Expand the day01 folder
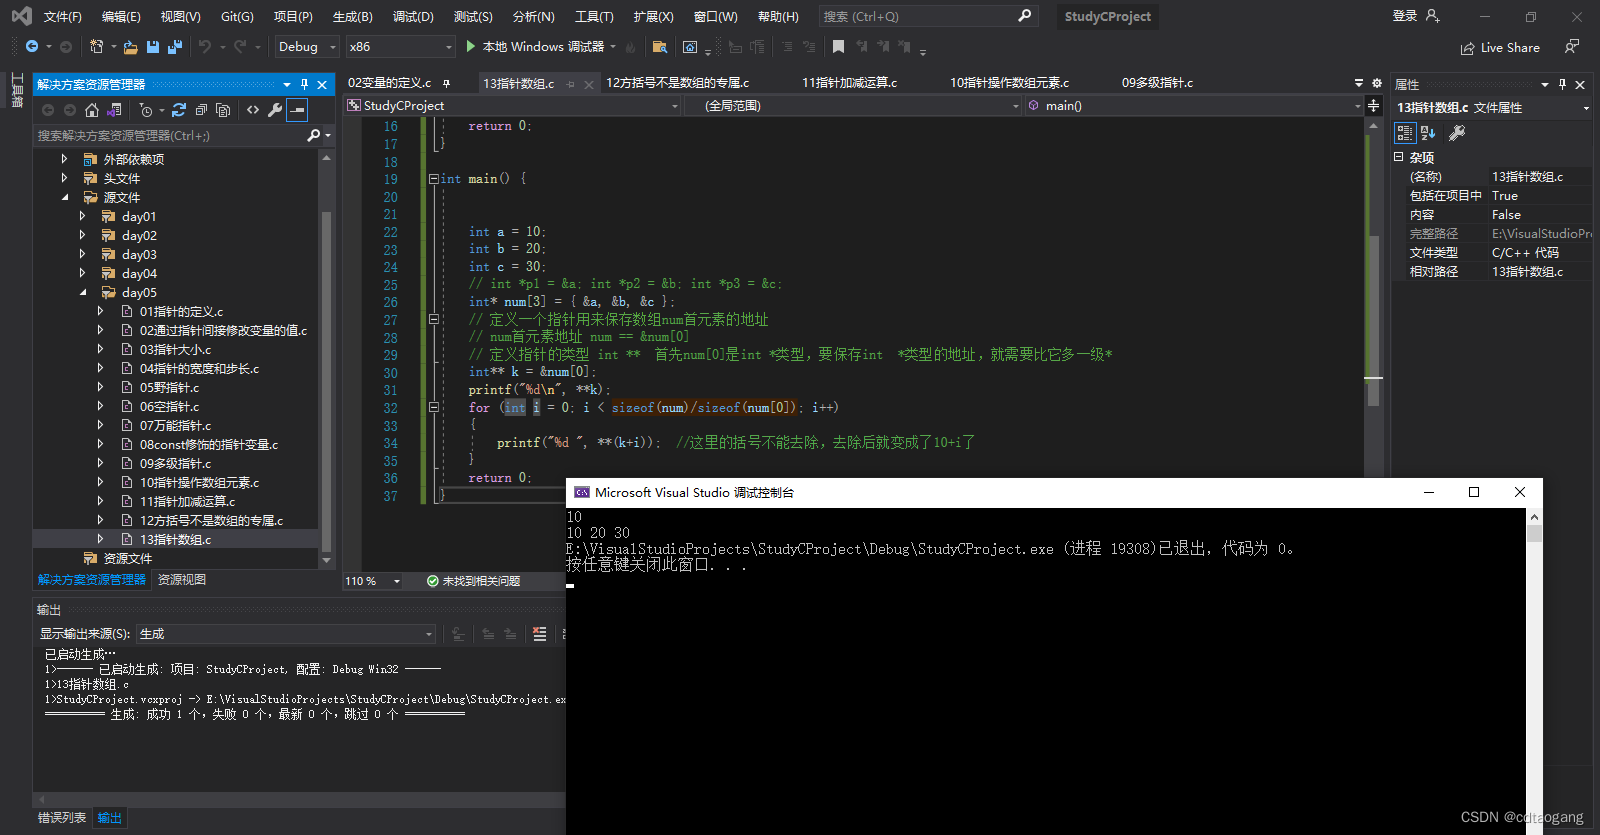This screenshot has width=1600, height=835. click(82, 216)
